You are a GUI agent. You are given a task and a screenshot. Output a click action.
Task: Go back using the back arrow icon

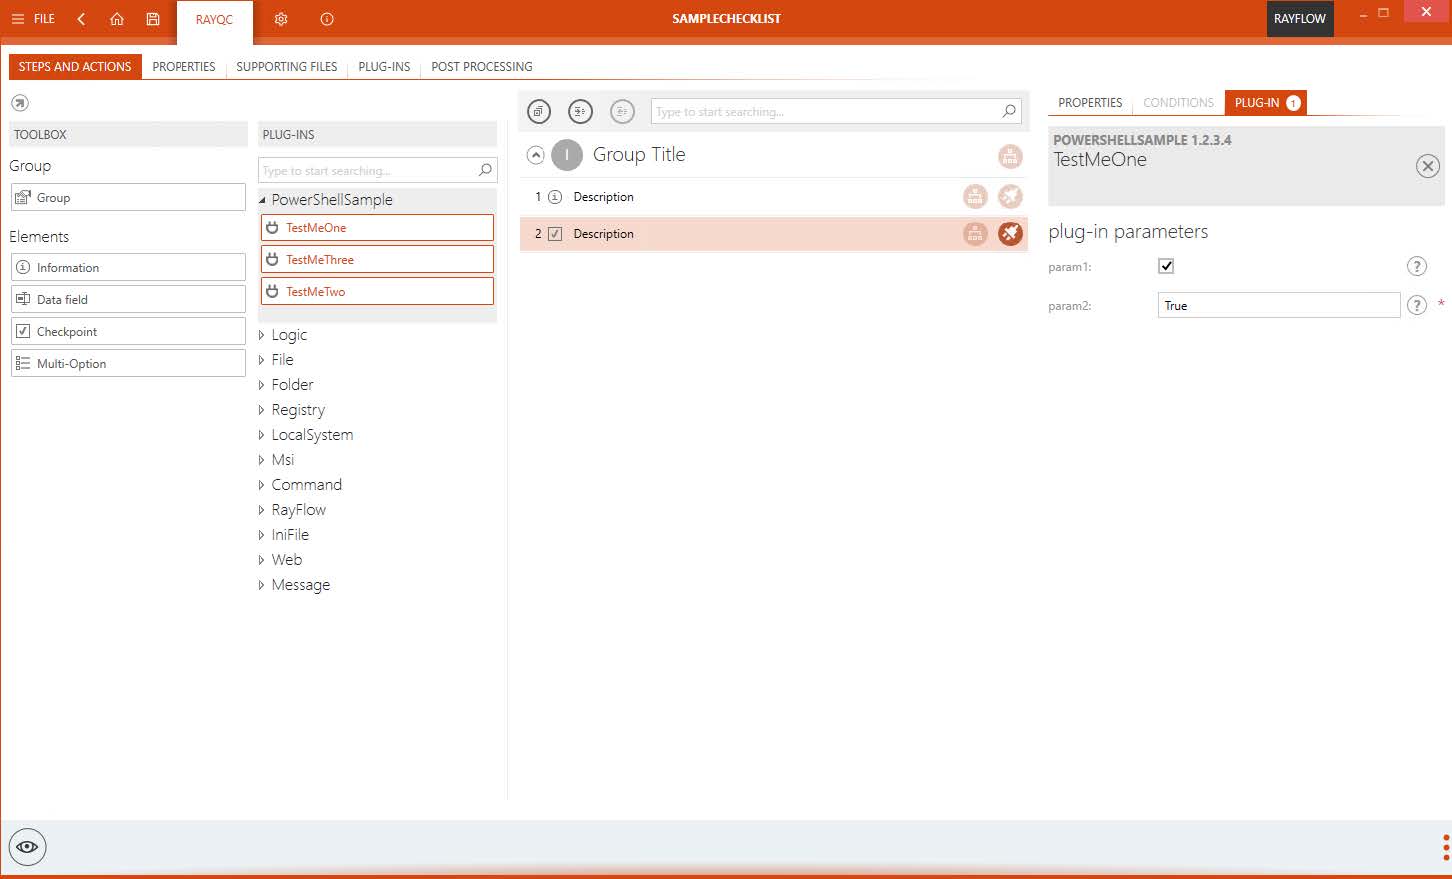[x=81, y=19]
